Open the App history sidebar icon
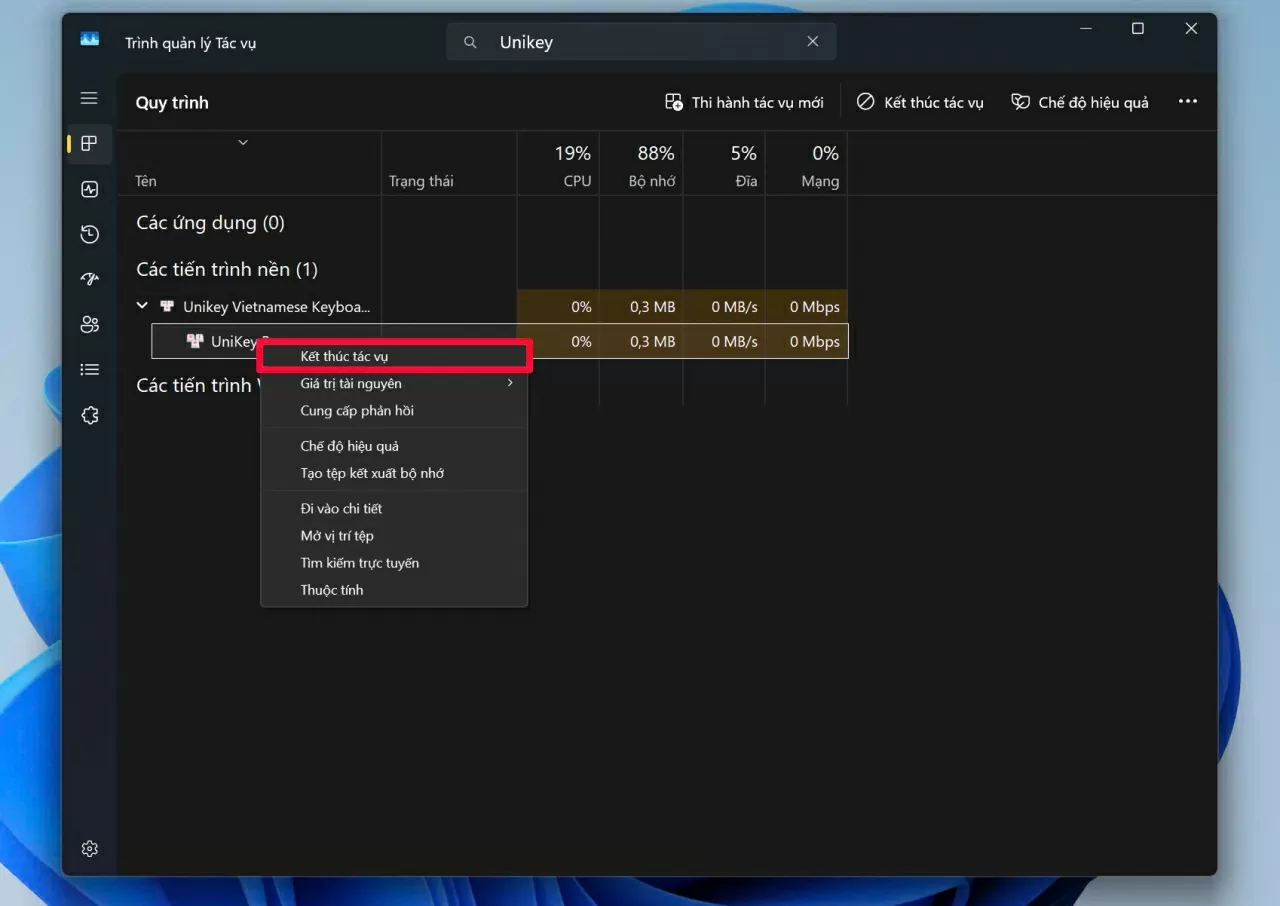The width and height of the screenshot is (1280, 906). 89,234
